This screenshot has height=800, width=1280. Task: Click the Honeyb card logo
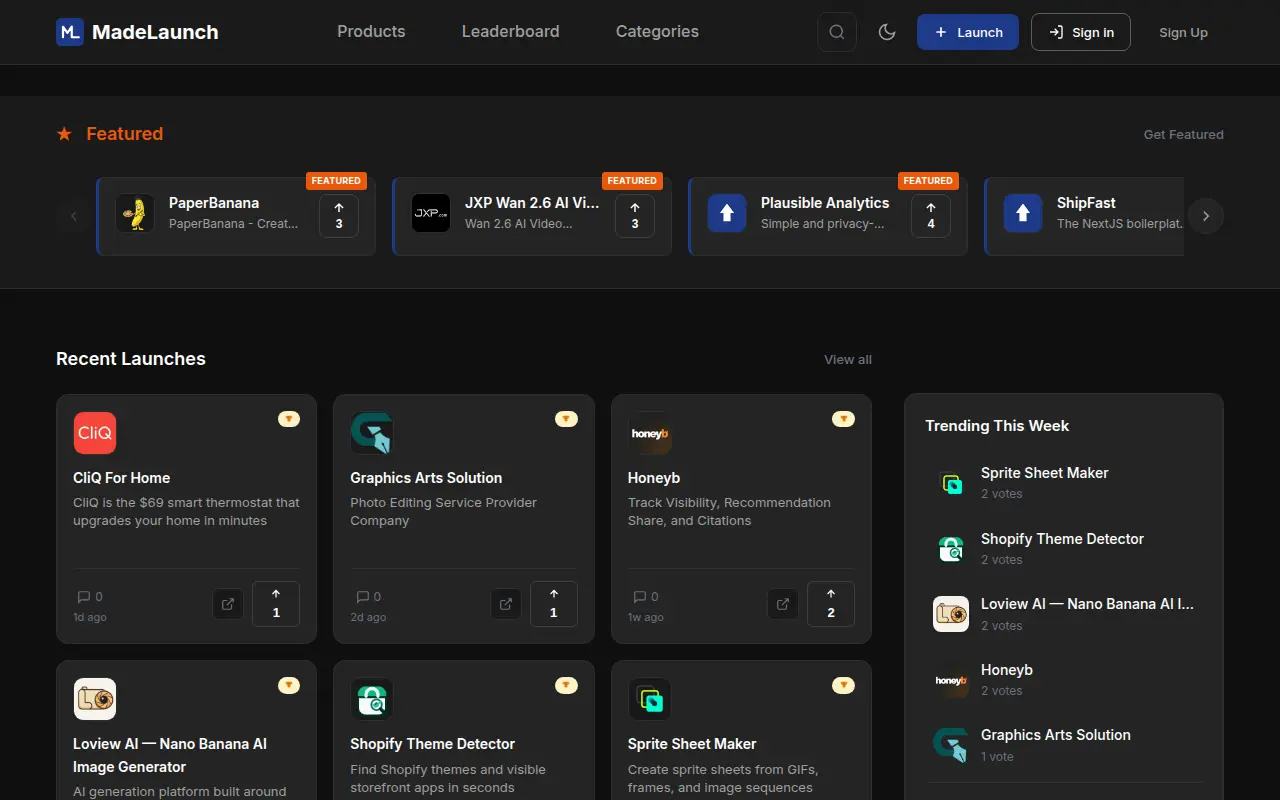click(650, 433)
